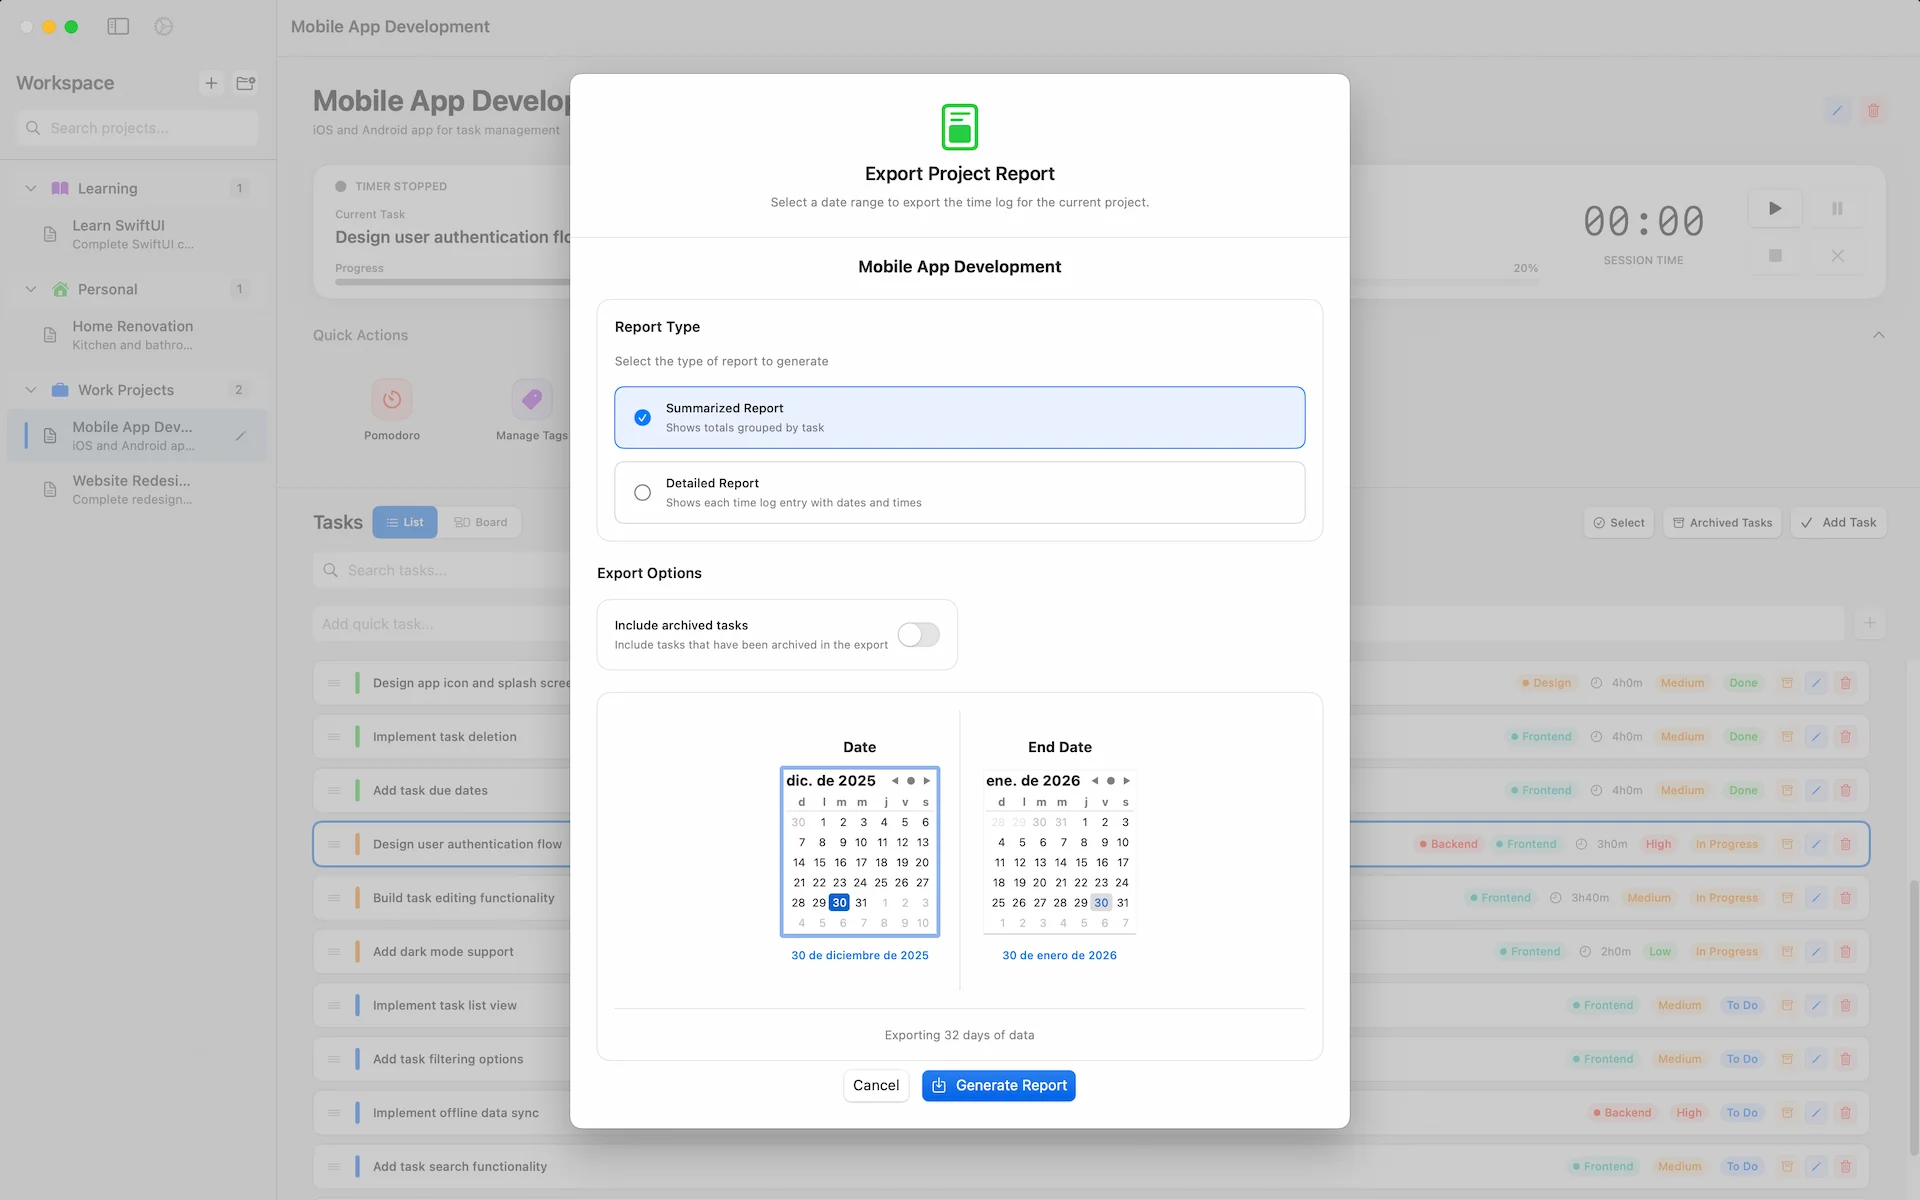
Task: Click the new folder icon in Workspace
Action: [245, 83]
